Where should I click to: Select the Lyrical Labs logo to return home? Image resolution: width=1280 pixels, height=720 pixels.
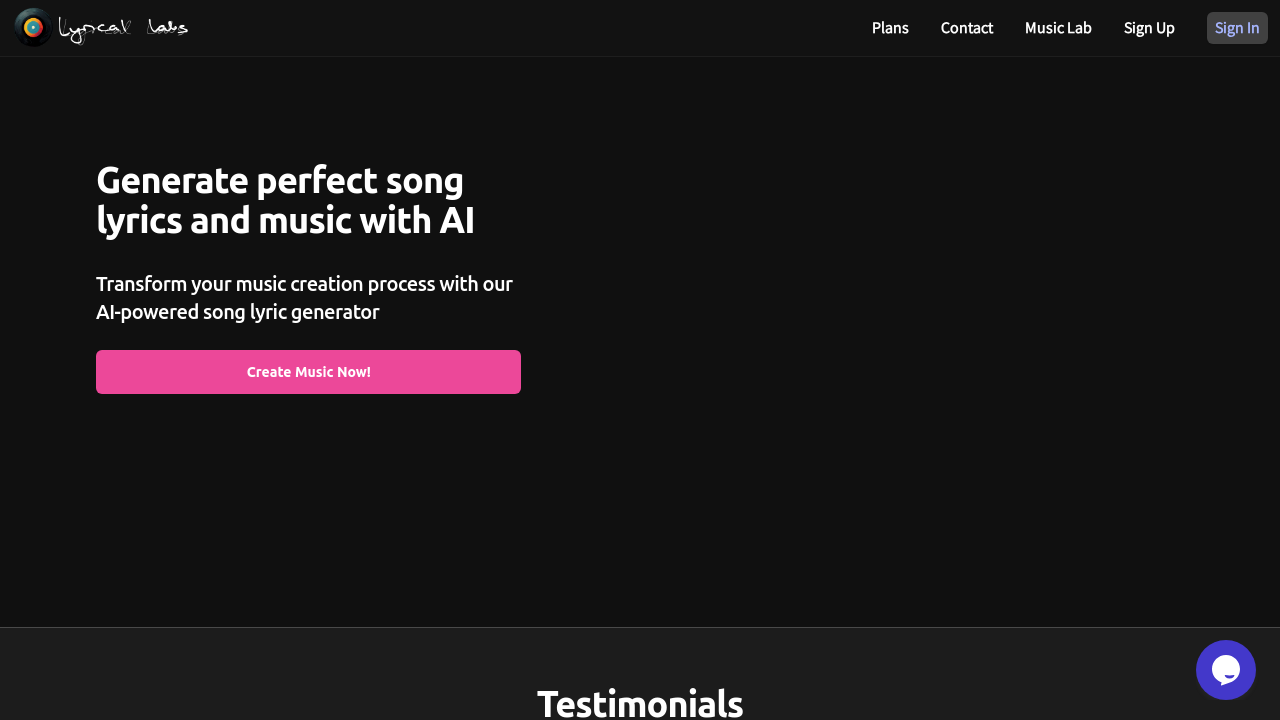pyautogui.click(x=100, y=27)
